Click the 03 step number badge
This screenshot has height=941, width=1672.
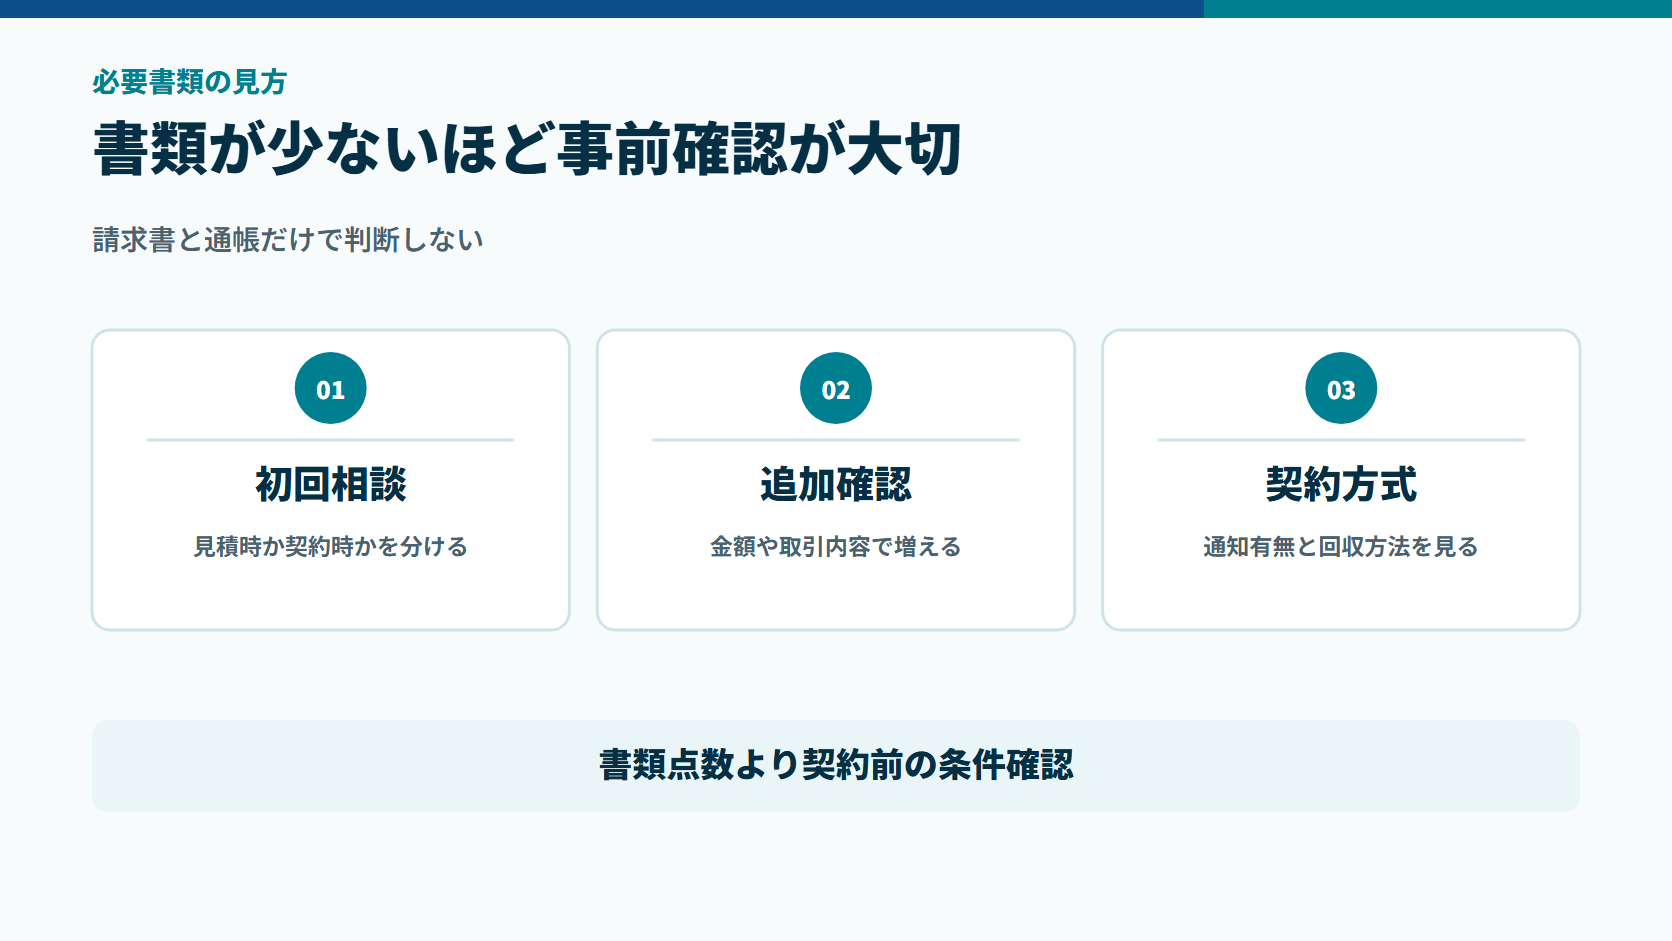pos(1341,388)
